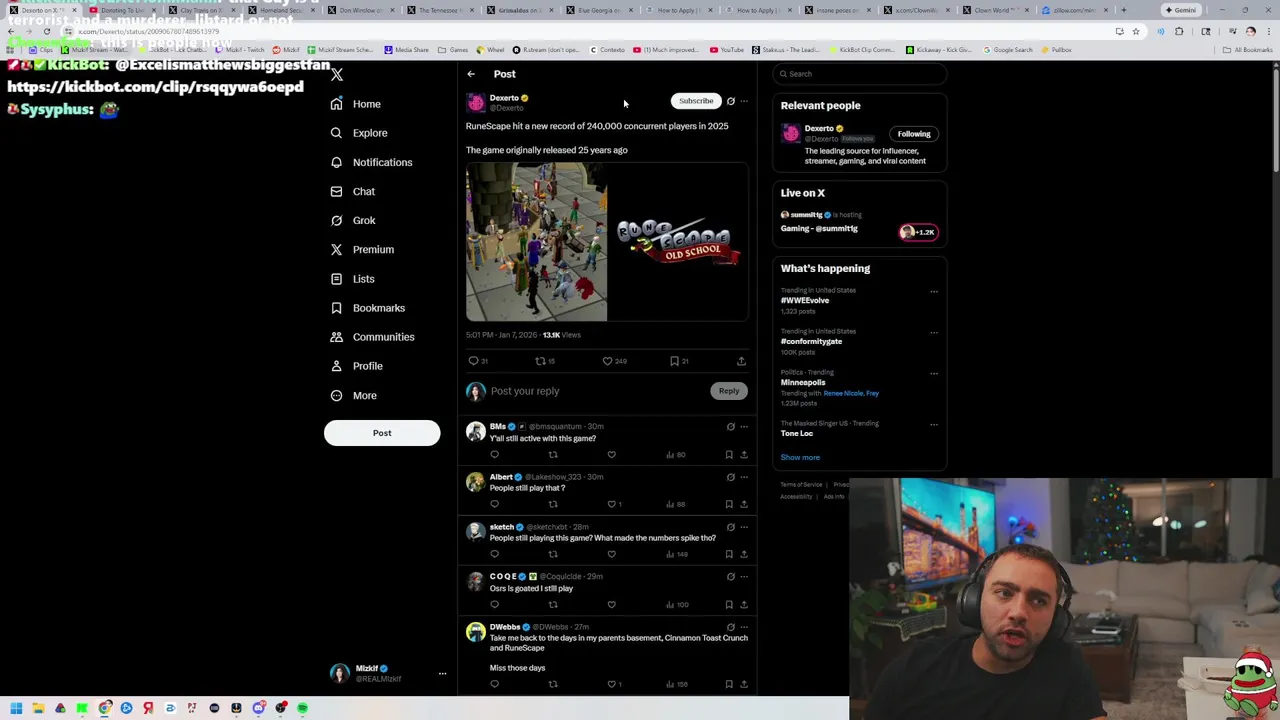Open the #WWEEvolve trend
Viewport: 1280px width, 720px height.
(x=805, y=300)
